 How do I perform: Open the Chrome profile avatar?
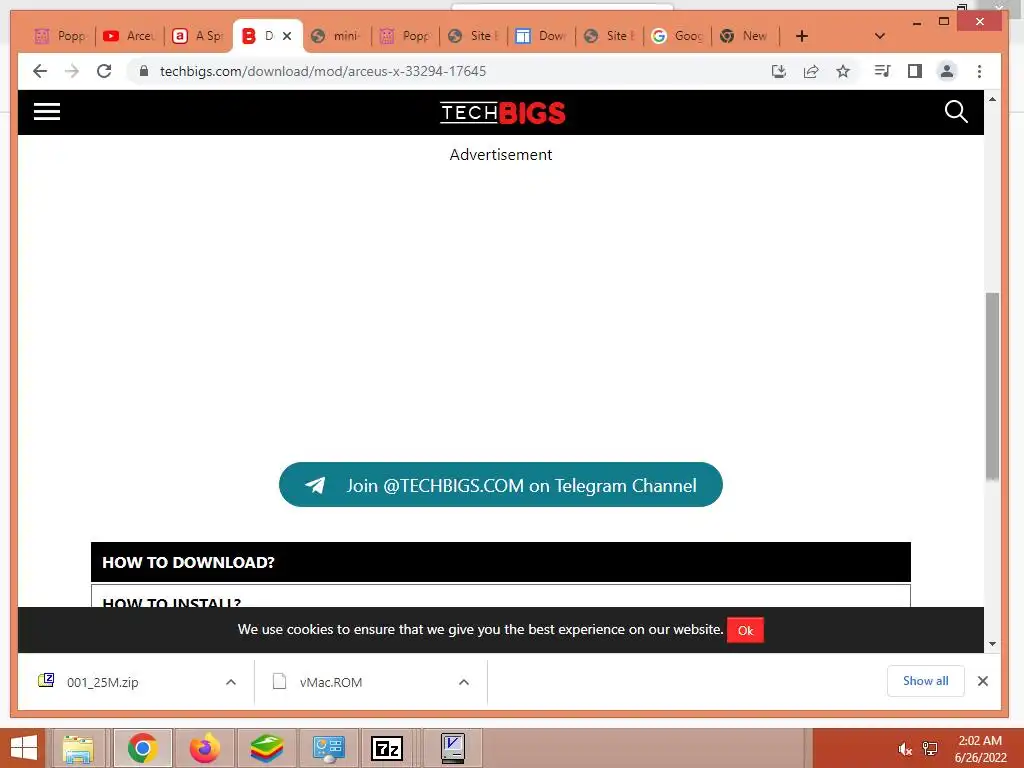click(947, 71)
